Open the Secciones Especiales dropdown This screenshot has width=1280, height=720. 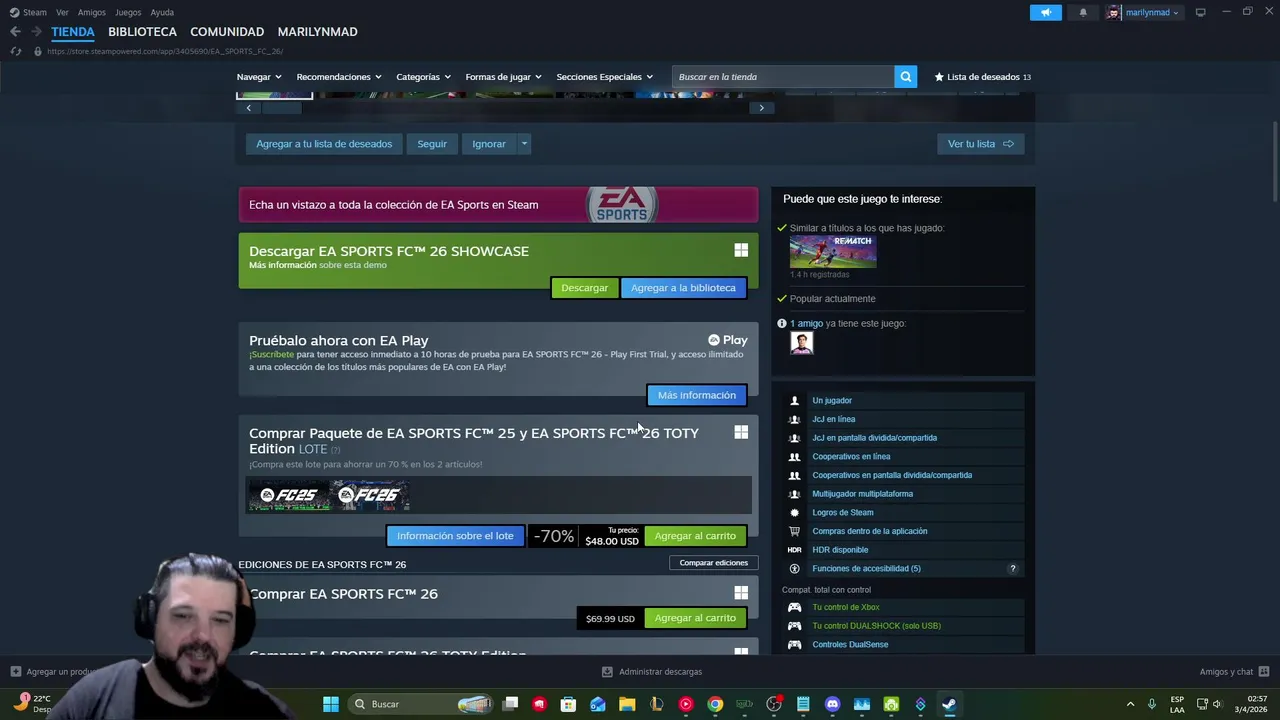click(x=604, y=76)
